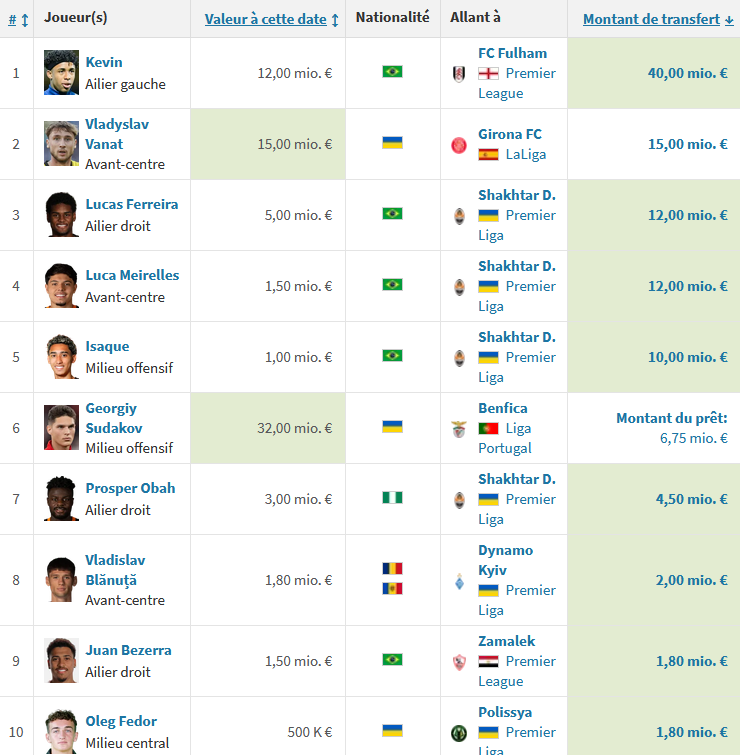Open Sudakov's 6,75 mio. € loan fee
The height and width of the screenshot is (755, 740).
(693, 438)
